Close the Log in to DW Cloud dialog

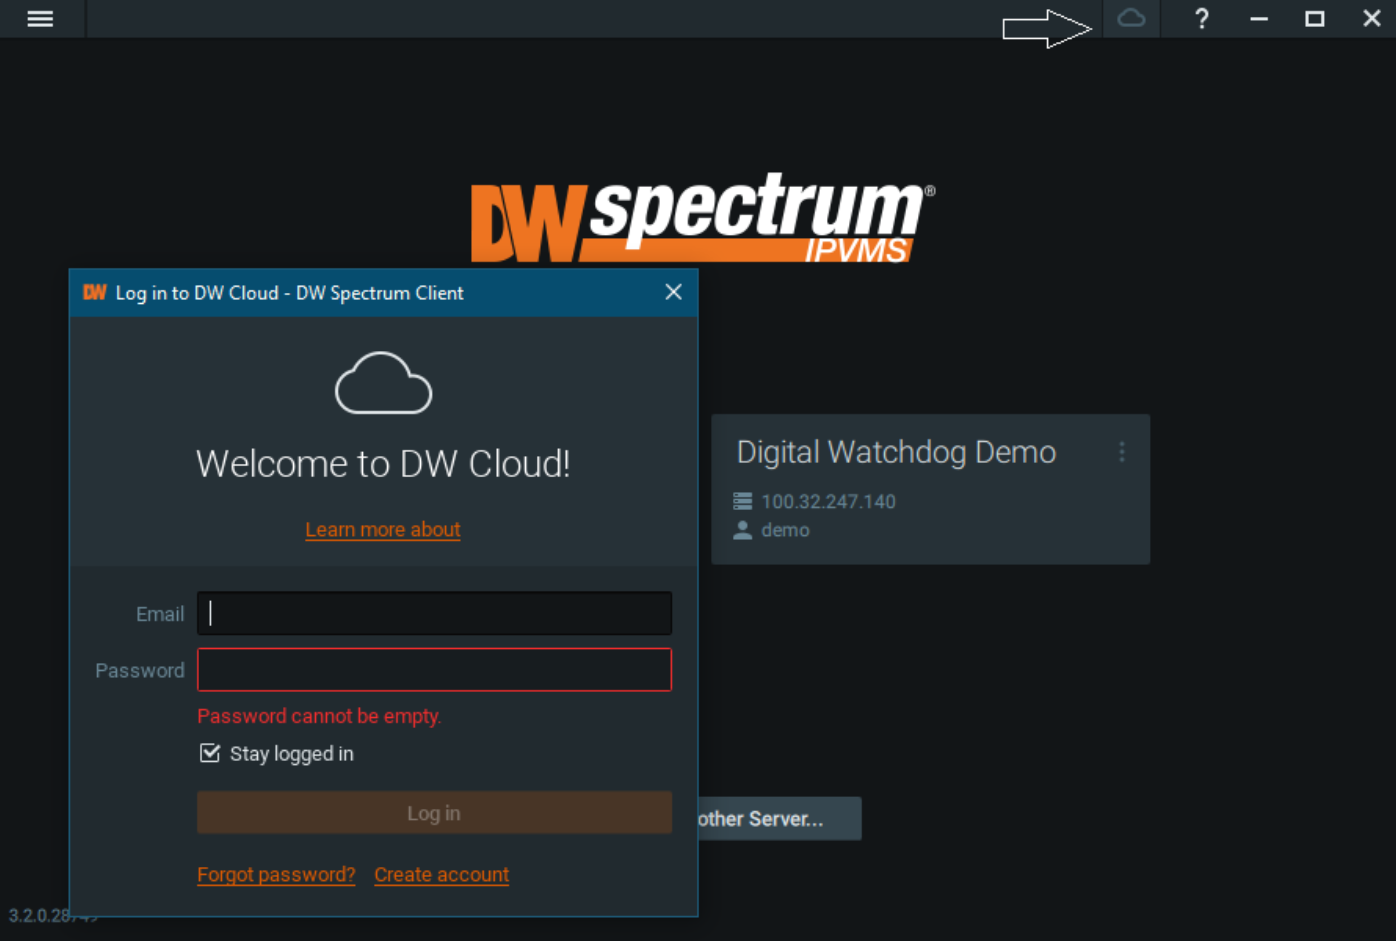tap(673, 292)
